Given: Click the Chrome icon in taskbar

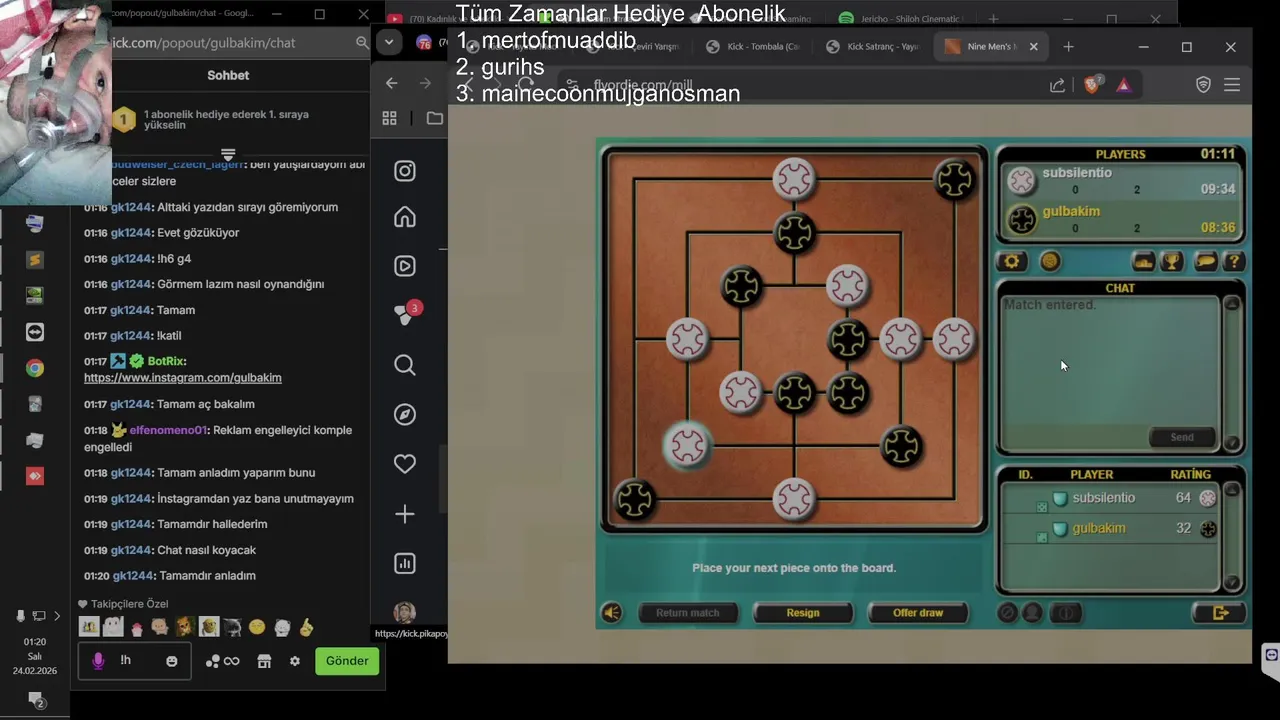Looking at the screenshot, I should tap(35, 368).
